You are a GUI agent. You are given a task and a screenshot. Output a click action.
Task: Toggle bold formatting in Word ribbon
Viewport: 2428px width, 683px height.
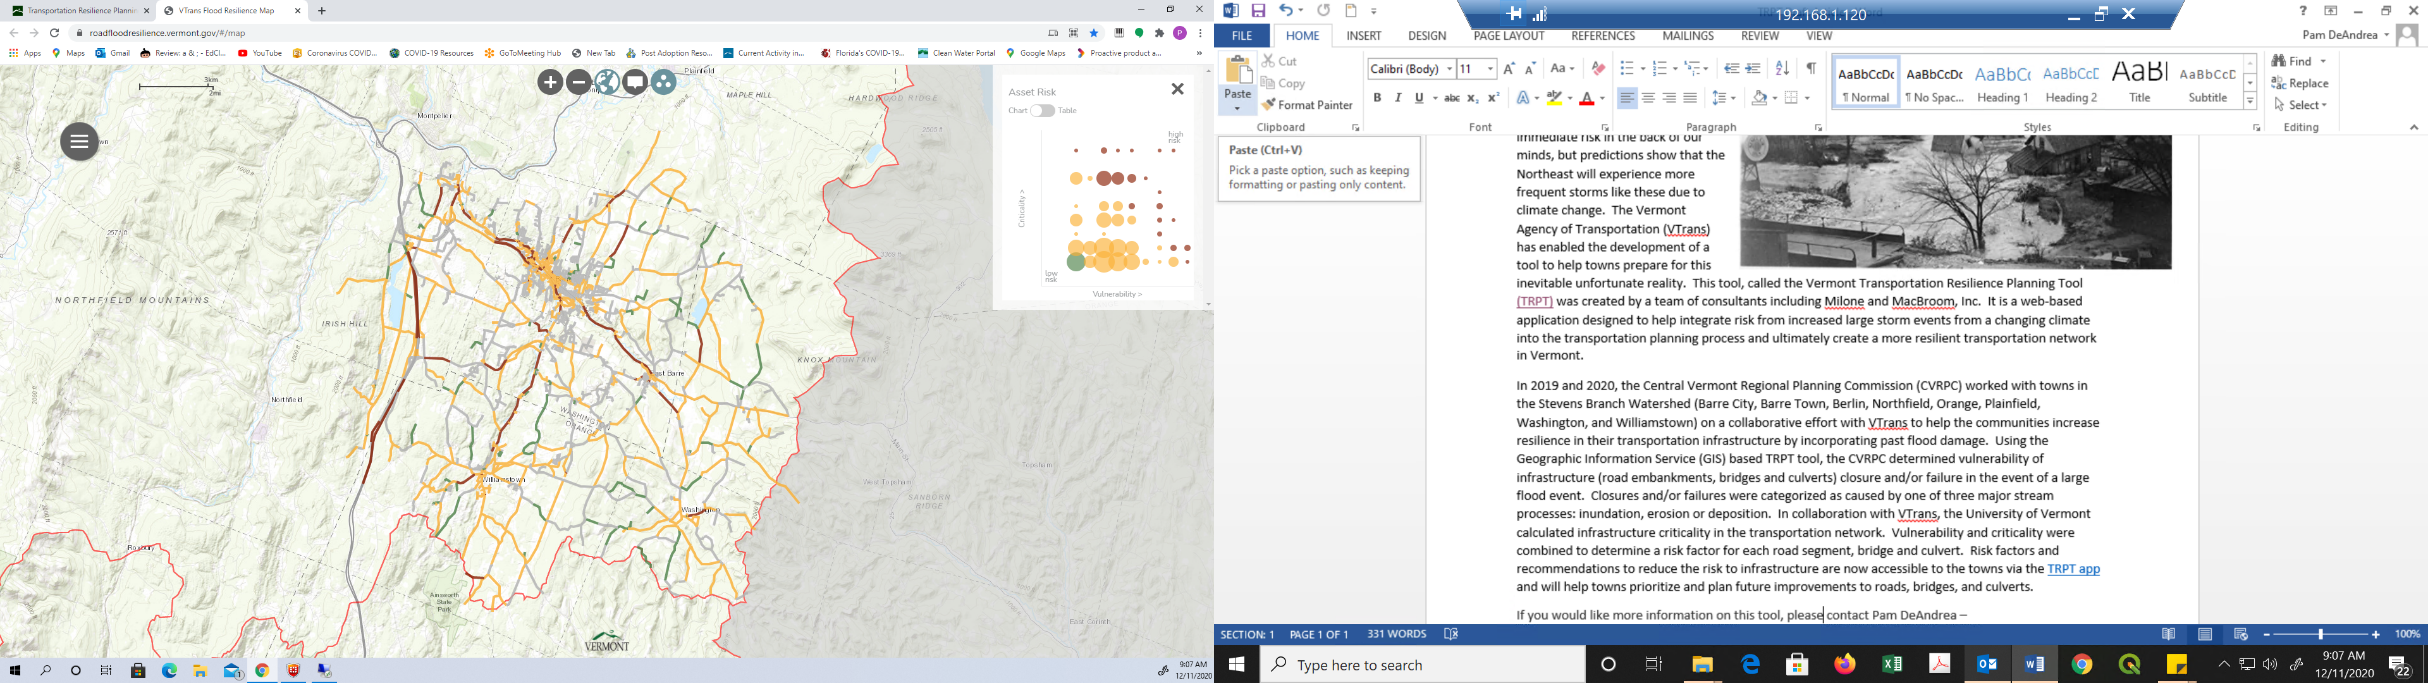tap(1377, 98)
